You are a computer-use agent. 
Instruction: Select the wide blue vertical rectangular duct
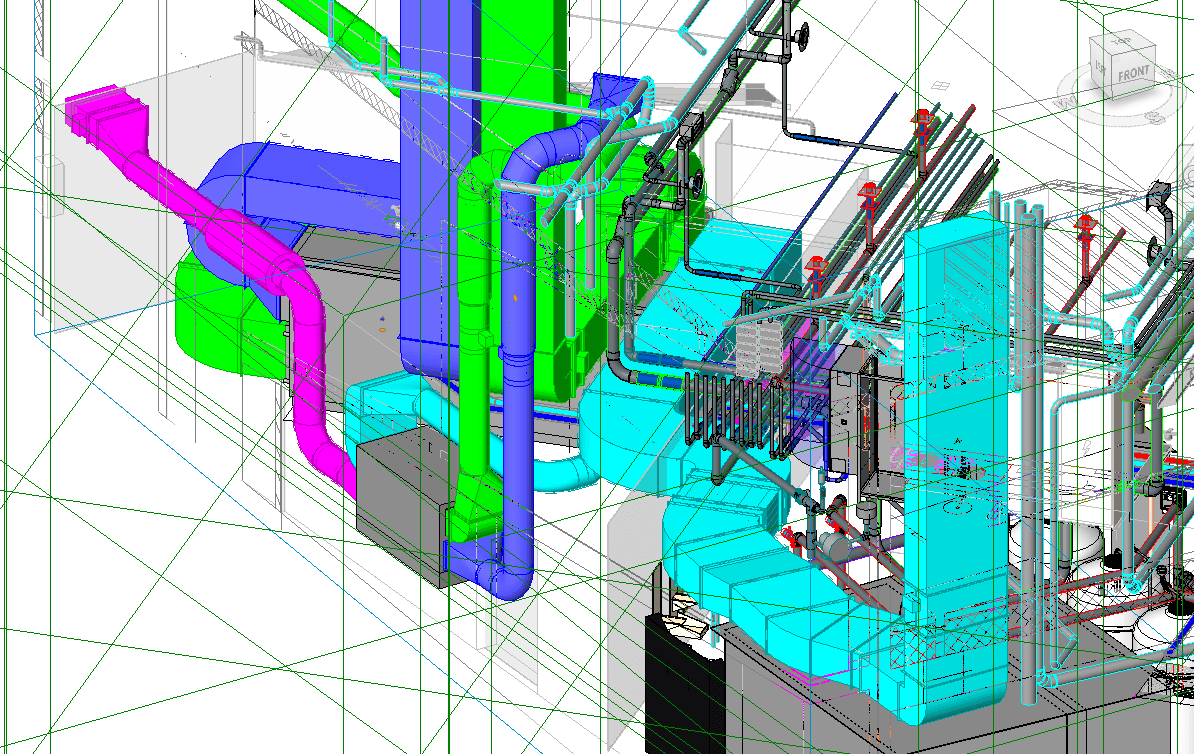(x=430, y=200)
